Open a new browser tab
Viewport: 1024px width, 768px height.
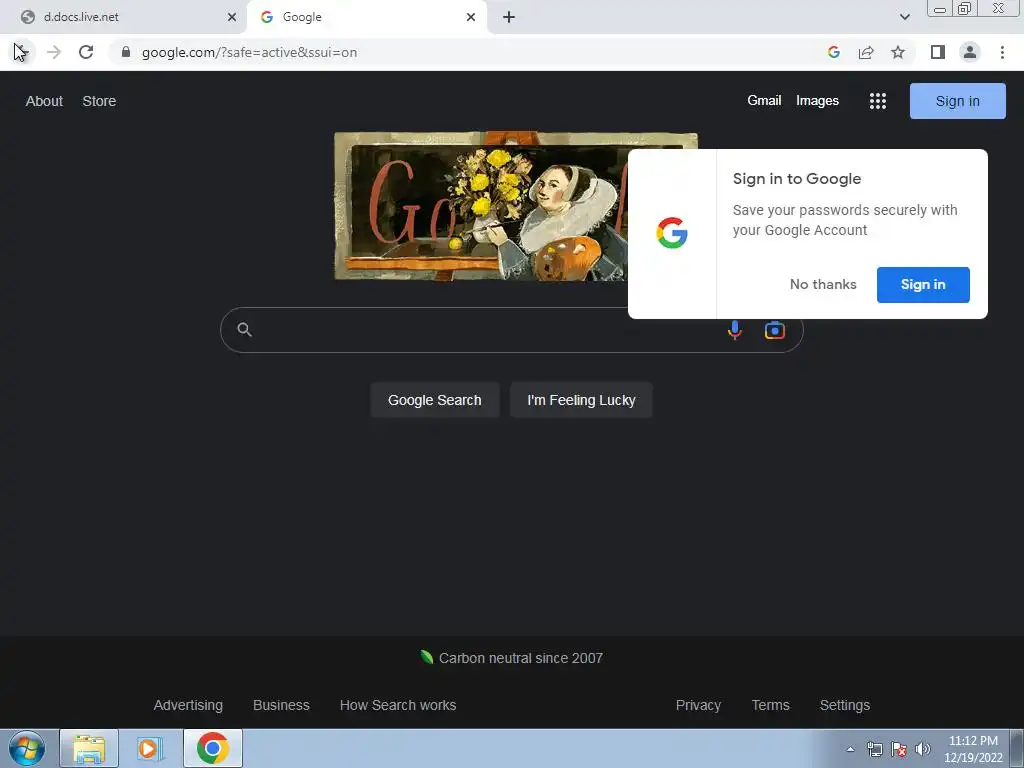(x=509, y=17)
